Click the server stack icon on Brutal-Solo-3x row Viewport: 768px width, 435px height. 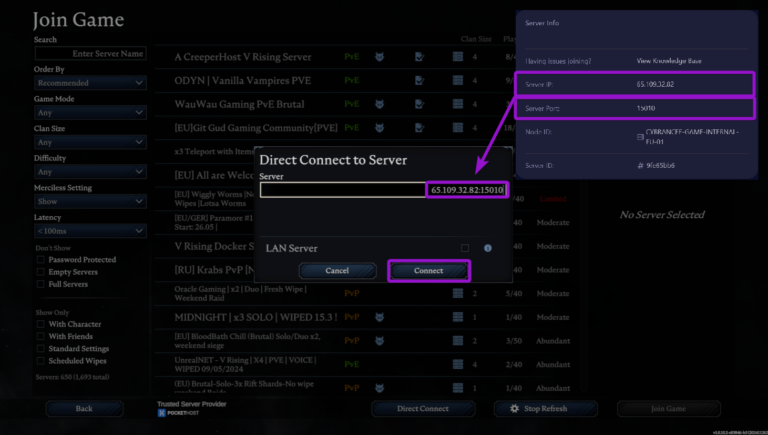click(458, 388)
